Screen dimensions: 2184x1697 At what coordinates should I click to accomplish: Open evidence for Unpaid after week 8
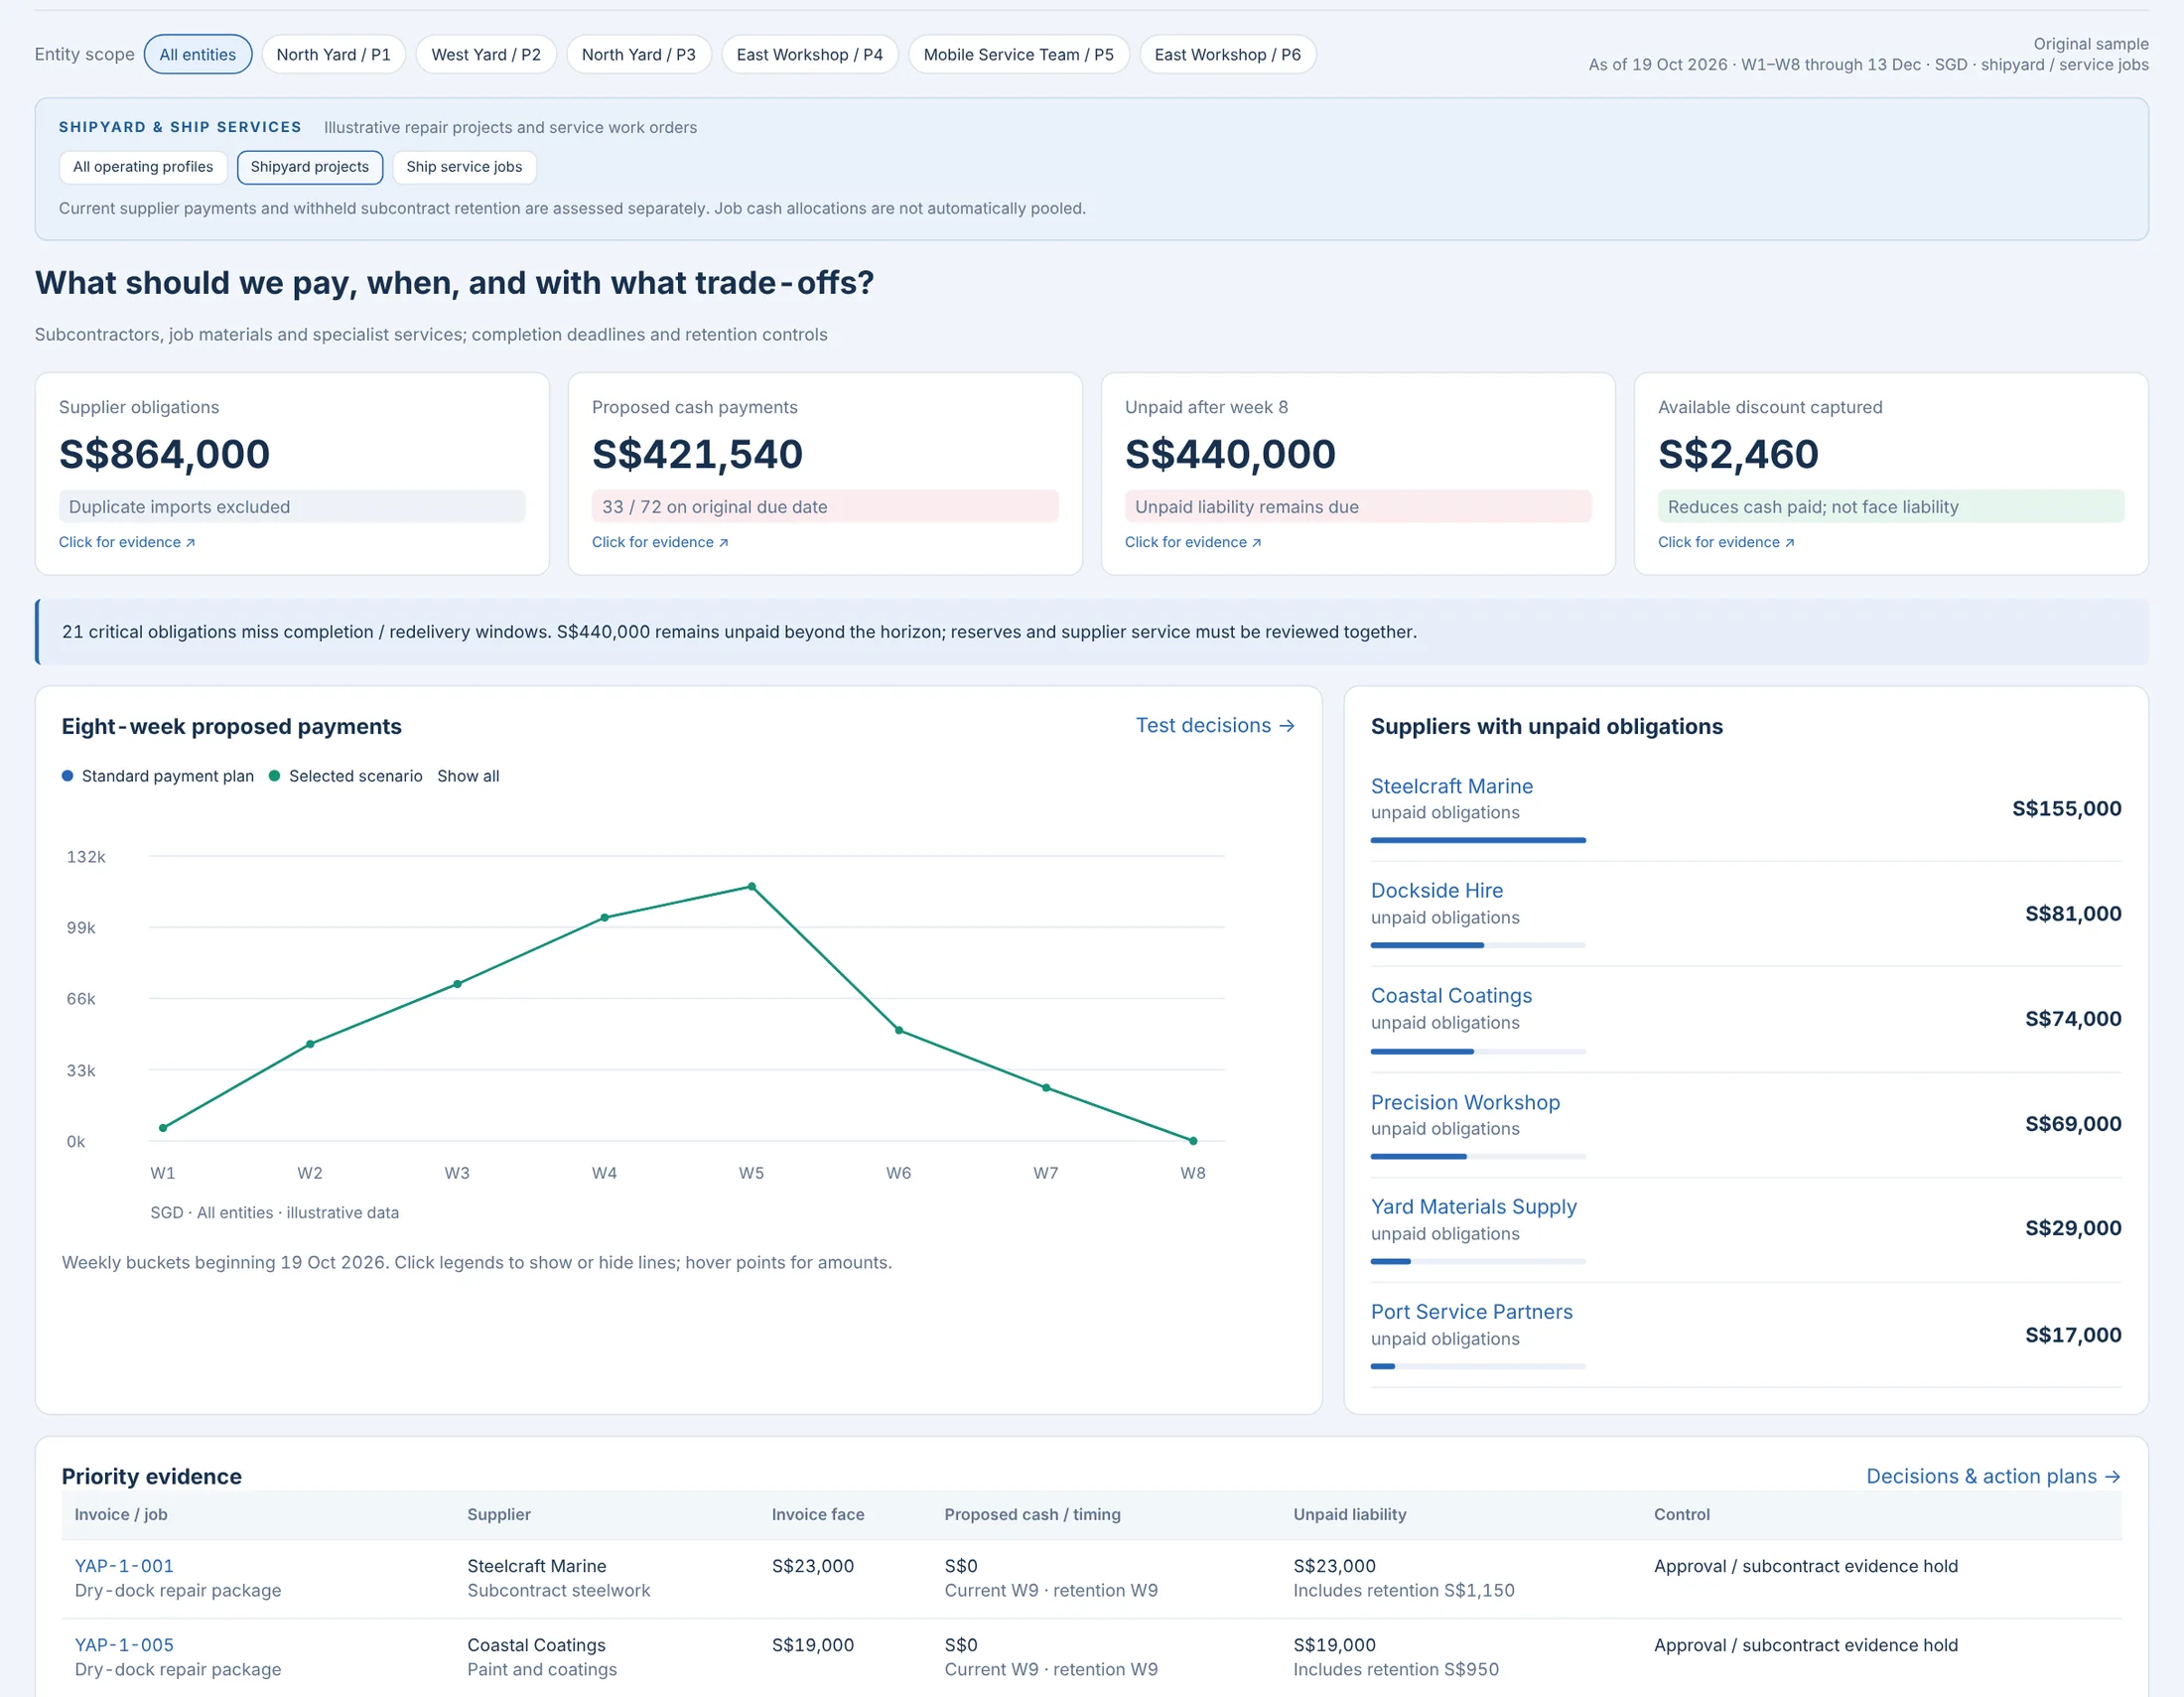[x=1193, y=542]
